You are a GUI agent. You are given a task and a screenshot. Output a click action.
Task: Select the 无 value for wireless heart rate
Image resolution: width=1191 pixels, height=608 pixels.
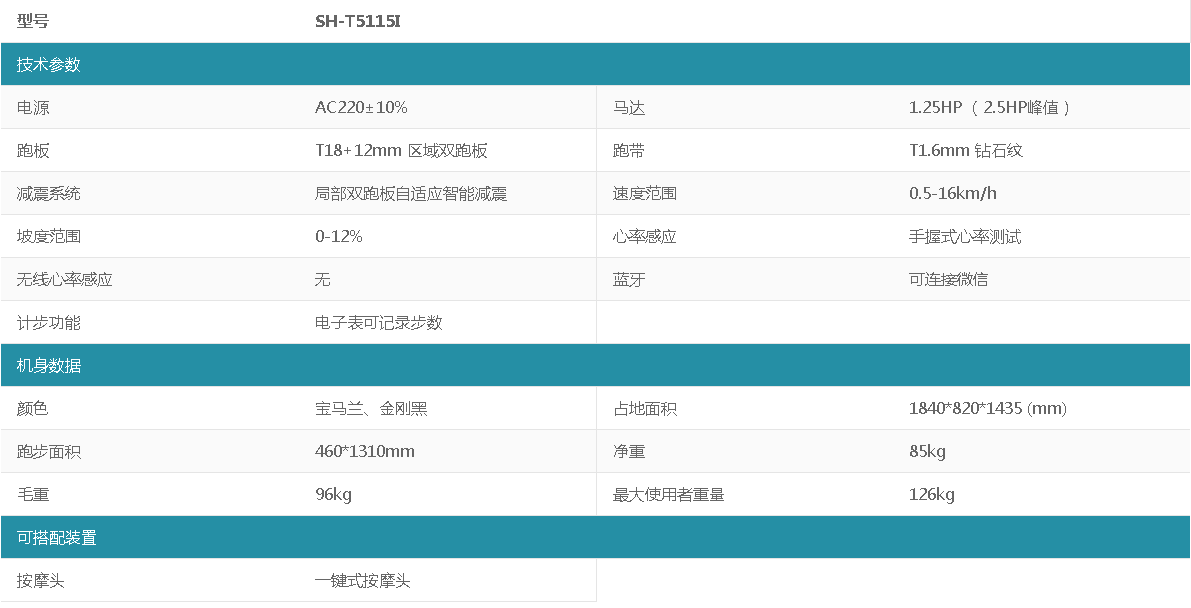[x=323, y=280]
